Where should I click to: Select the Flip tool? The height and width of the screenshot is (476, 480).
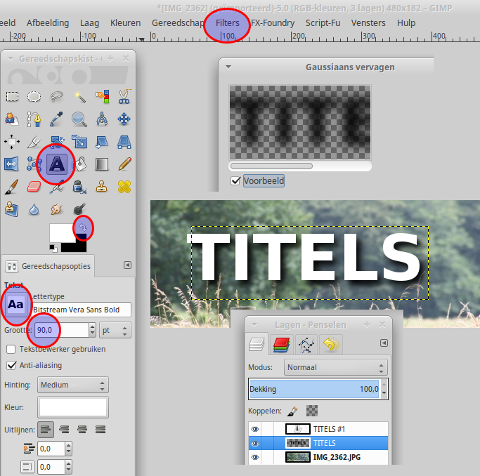coord(11,164)
